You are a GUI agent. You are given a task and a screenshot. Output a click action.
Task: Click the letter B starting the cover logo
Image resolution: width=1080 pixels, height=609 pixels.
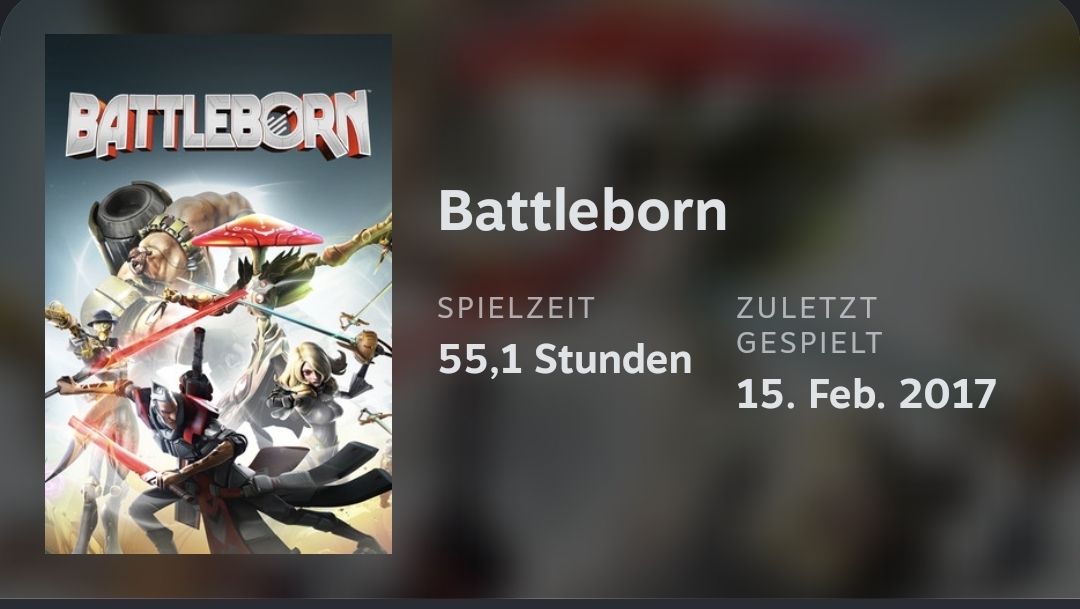point(83,127)
